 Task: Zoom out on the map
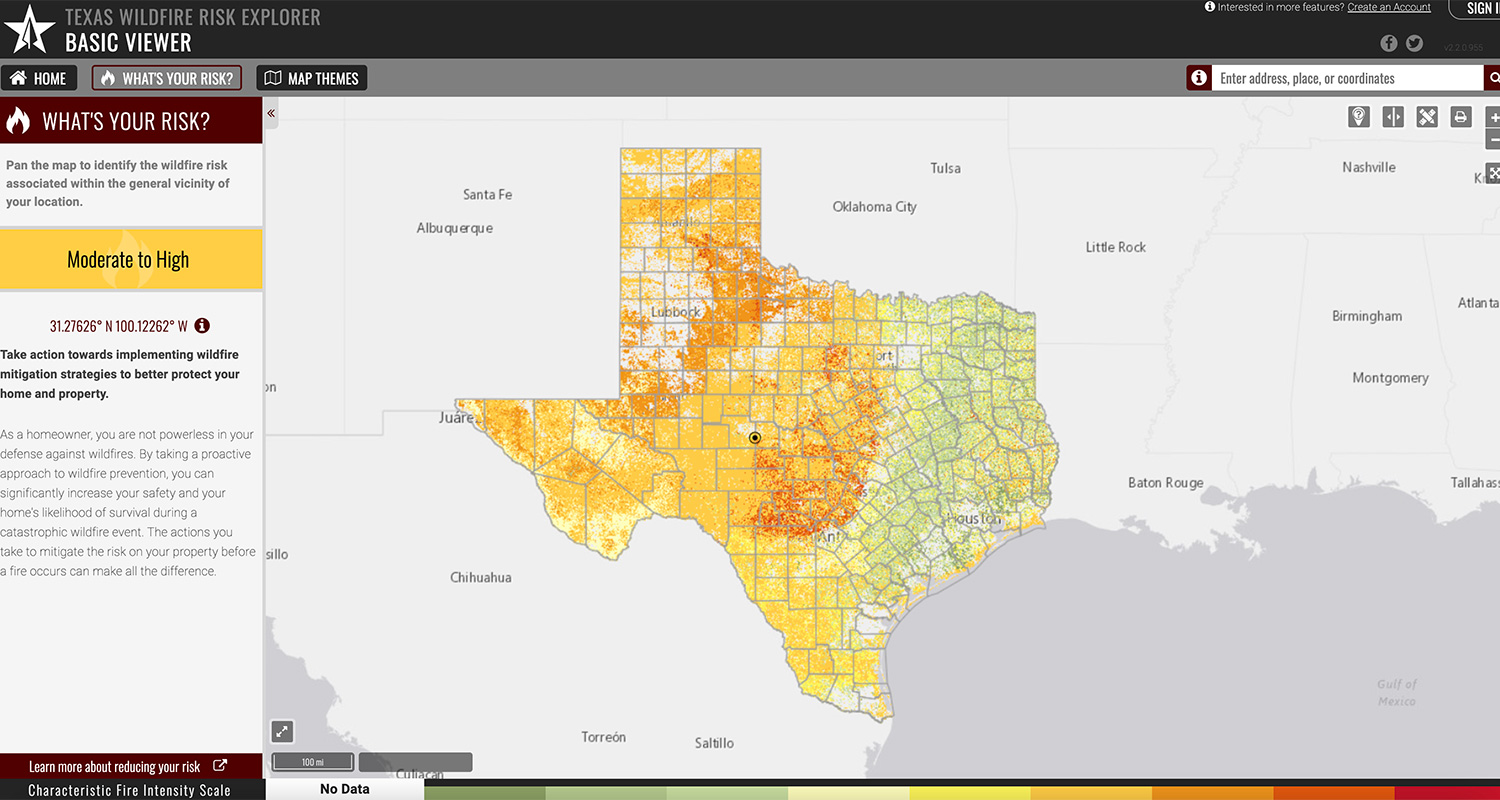(1494, 140)
